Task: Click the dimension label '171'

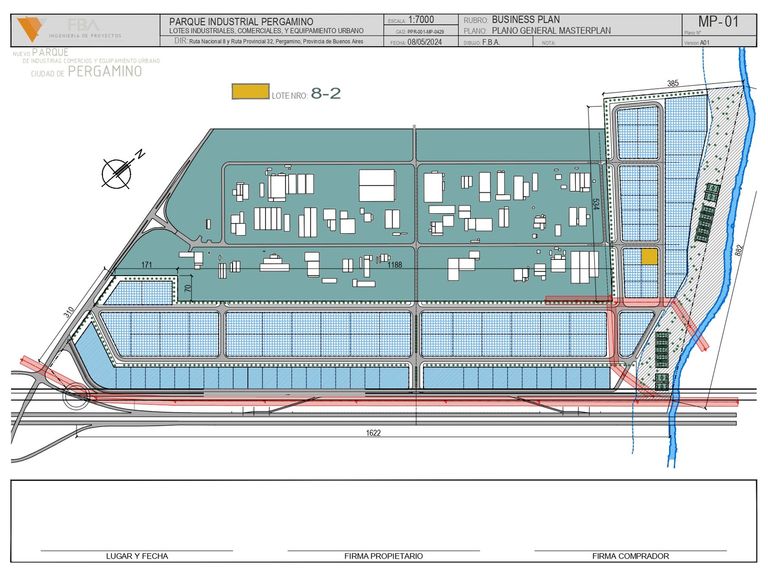Action: pos(146,265)
